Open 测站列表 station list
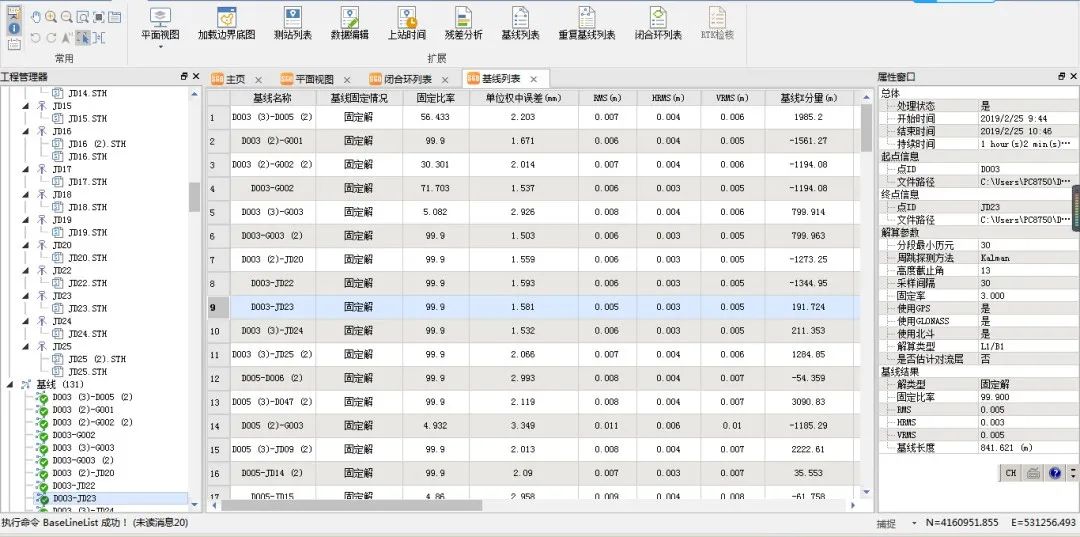 pyautogui.click(x=293, y=24)
